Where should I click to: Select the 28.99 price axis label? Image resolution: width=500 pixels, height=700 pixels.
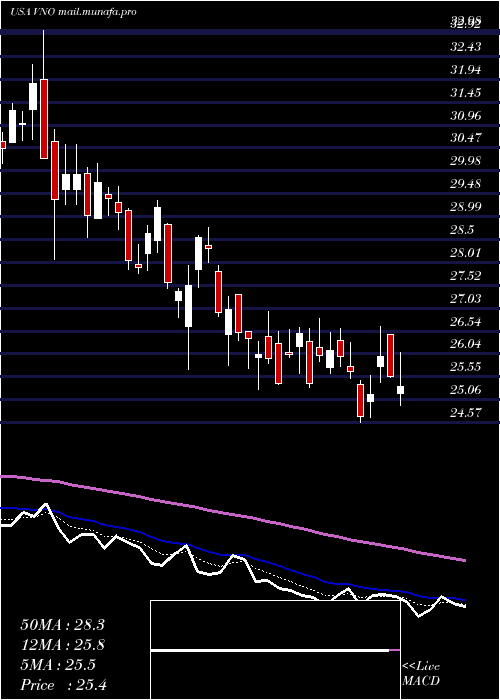466,207
